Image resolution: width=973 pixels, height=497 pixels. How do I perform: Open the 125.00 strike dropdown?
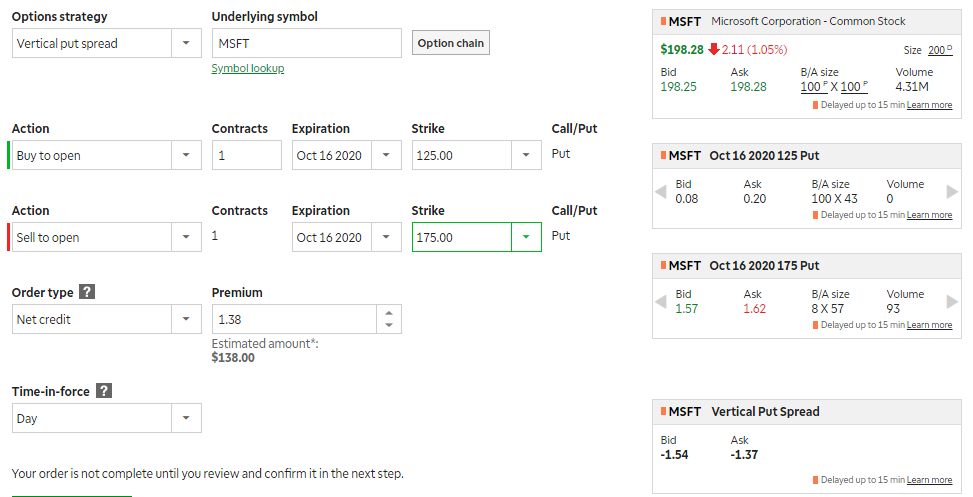[477, 155]
